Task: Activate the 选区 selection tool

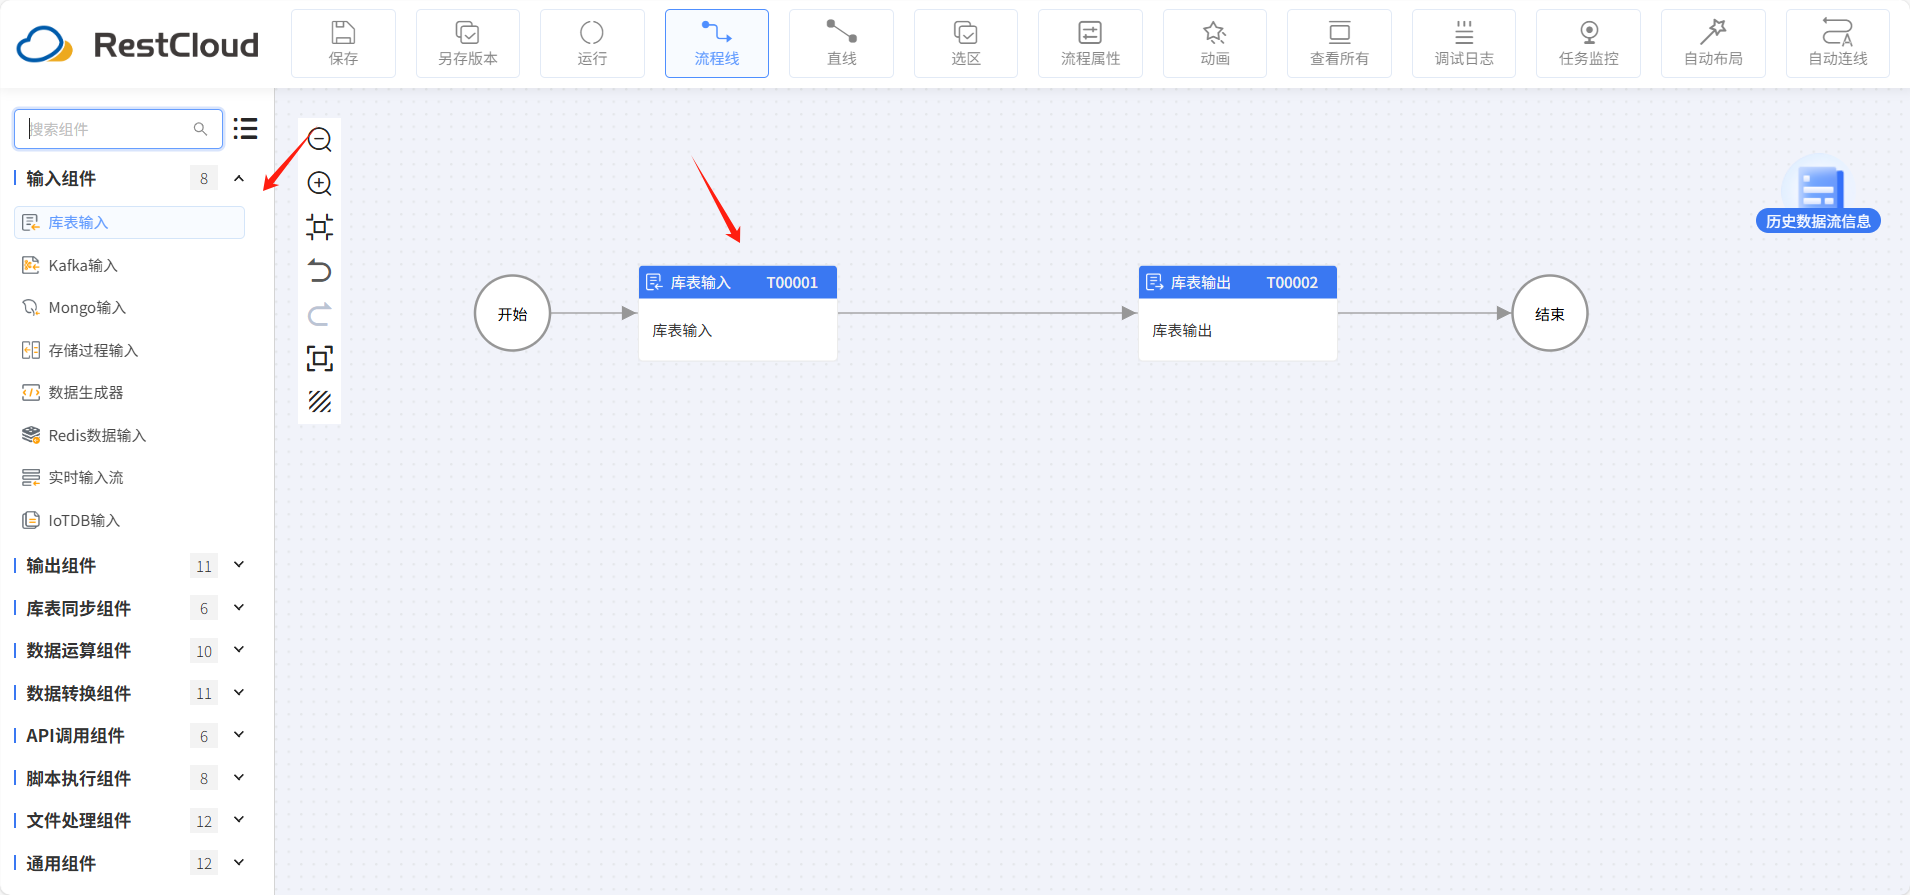Action: click(x=966, y=44)
